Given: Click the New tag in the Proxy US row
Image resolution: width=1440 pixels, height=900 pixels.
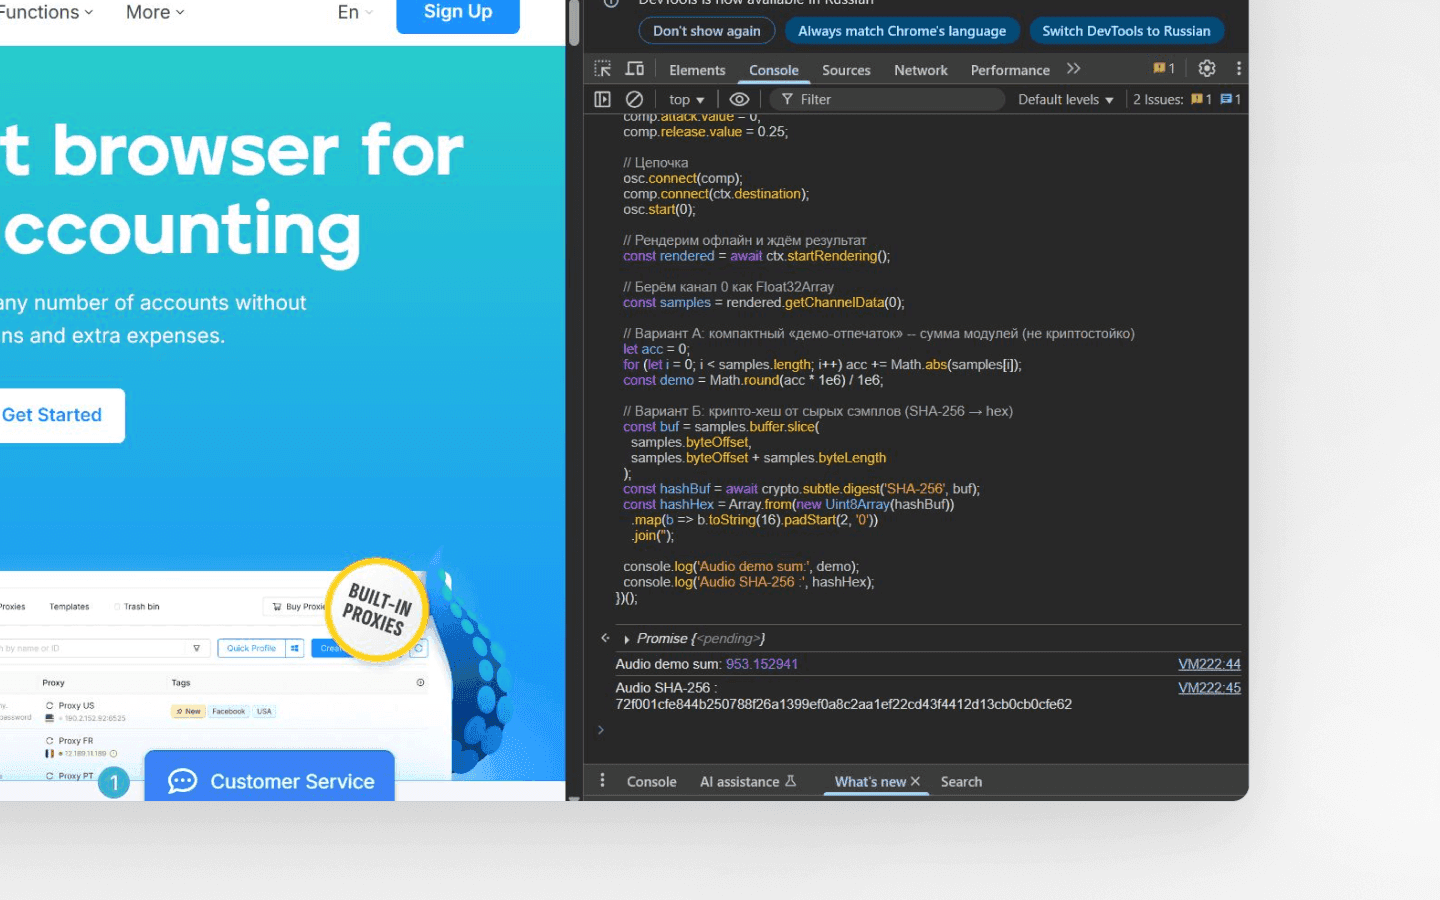Looking at the screenshot, I should (x=189, y=712).
